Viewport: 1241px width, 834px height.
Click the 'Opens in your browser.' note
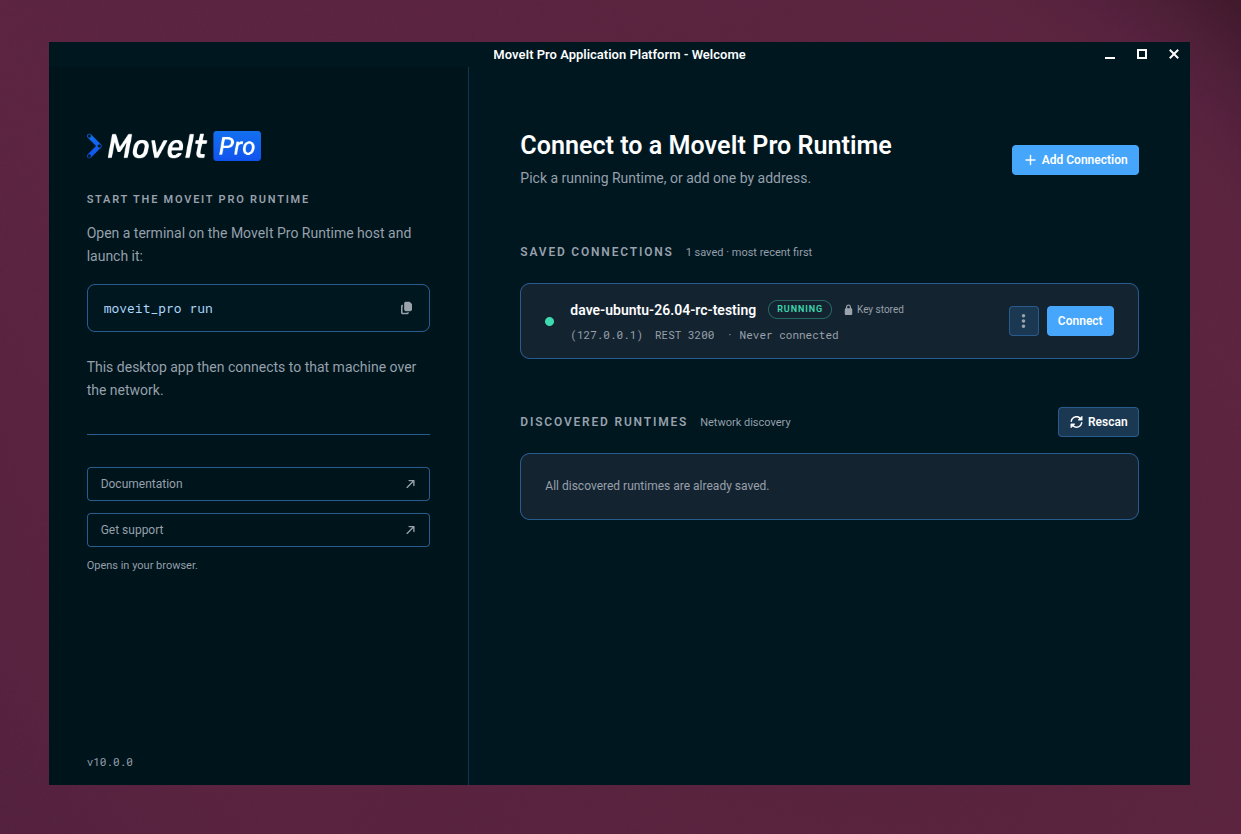point(142,565)
